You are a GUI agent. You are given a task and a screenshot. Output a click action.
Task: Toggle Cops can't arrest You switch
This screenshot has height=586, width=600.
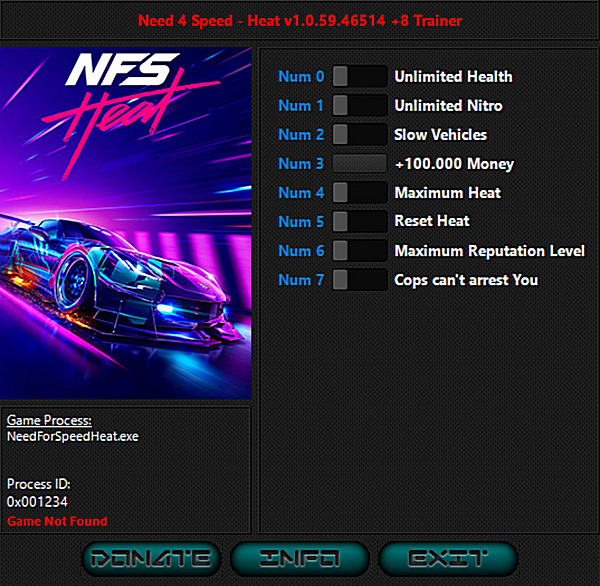point(359,279)
